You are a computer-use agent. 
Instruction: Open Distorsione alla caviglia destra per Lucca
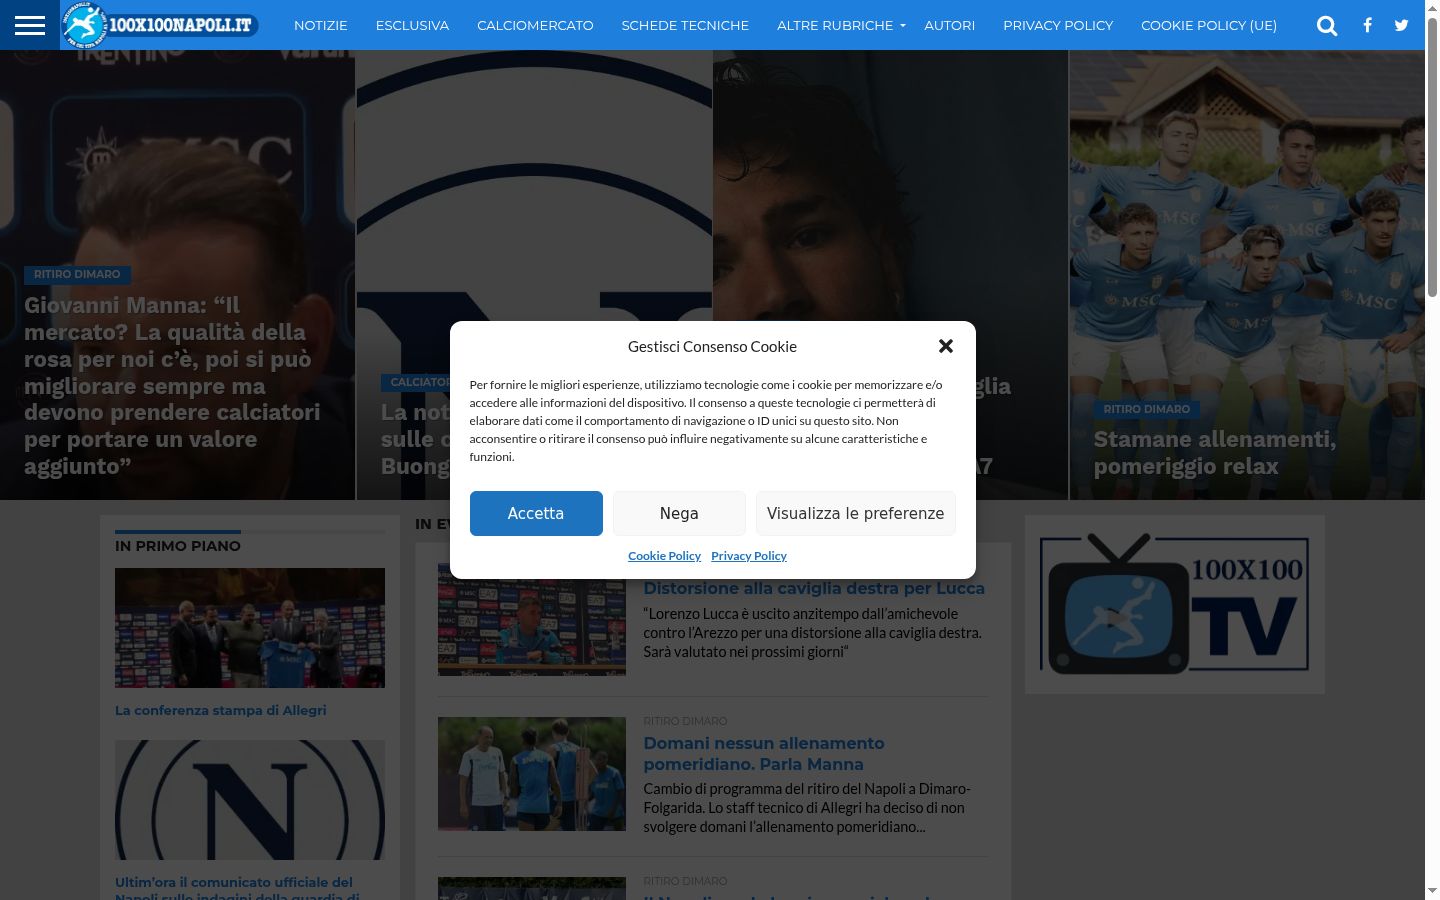814,588
